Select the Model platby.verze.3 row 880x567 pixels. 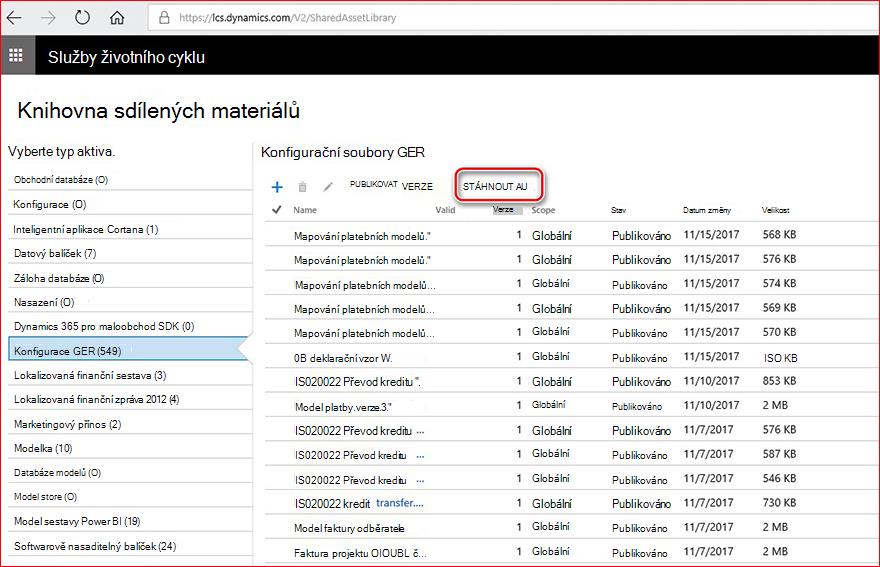coord(571,405)
